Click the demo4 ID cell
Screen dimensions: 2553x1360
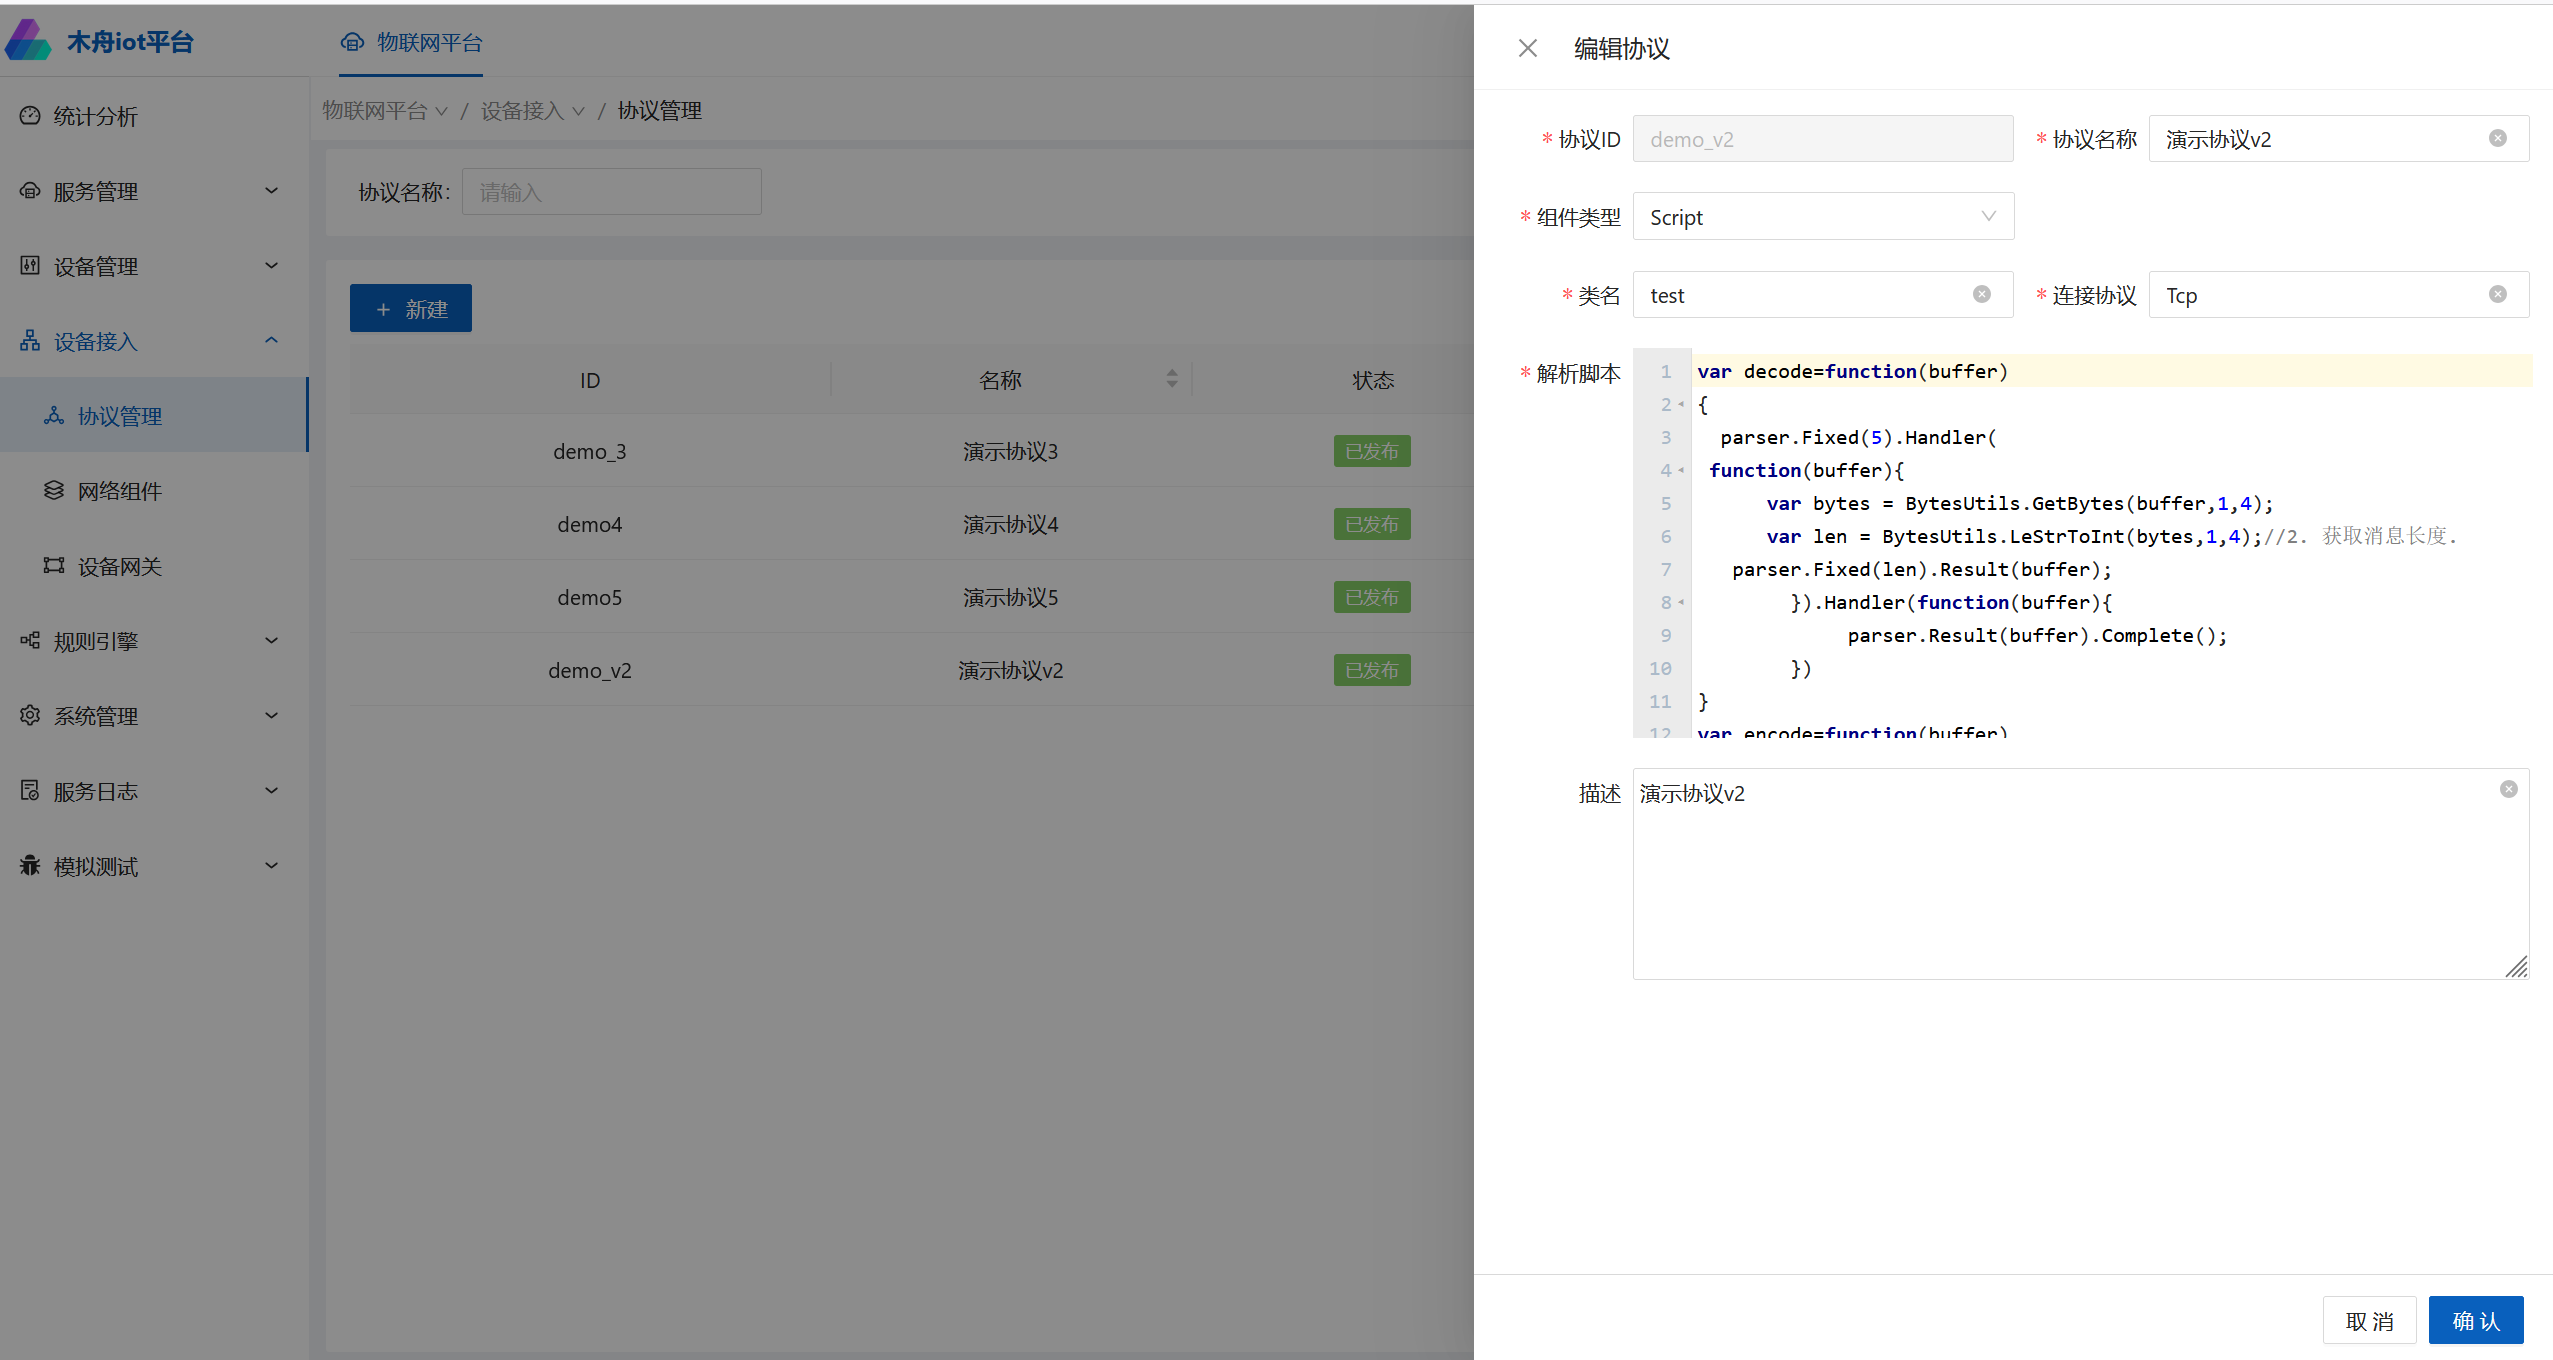point(590,524)
